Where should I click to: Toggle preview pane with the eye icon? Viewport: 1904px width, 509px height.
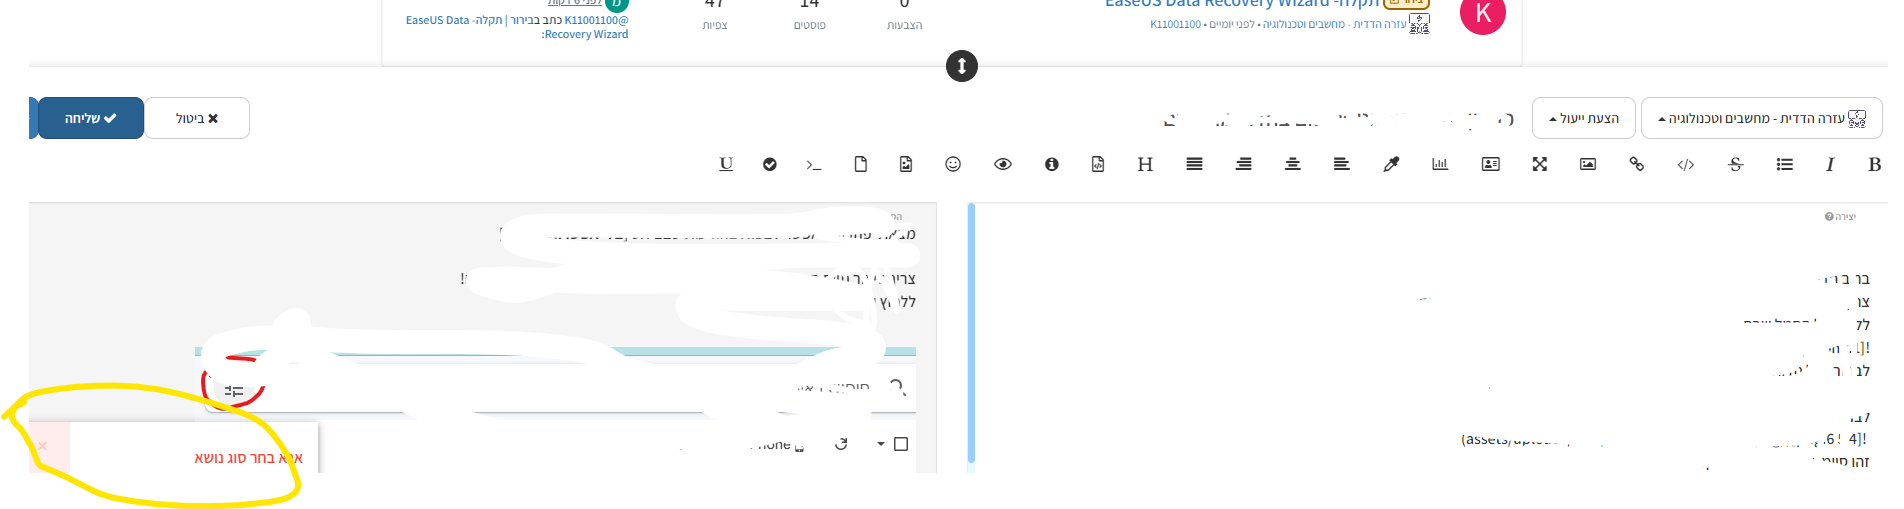1003,164
